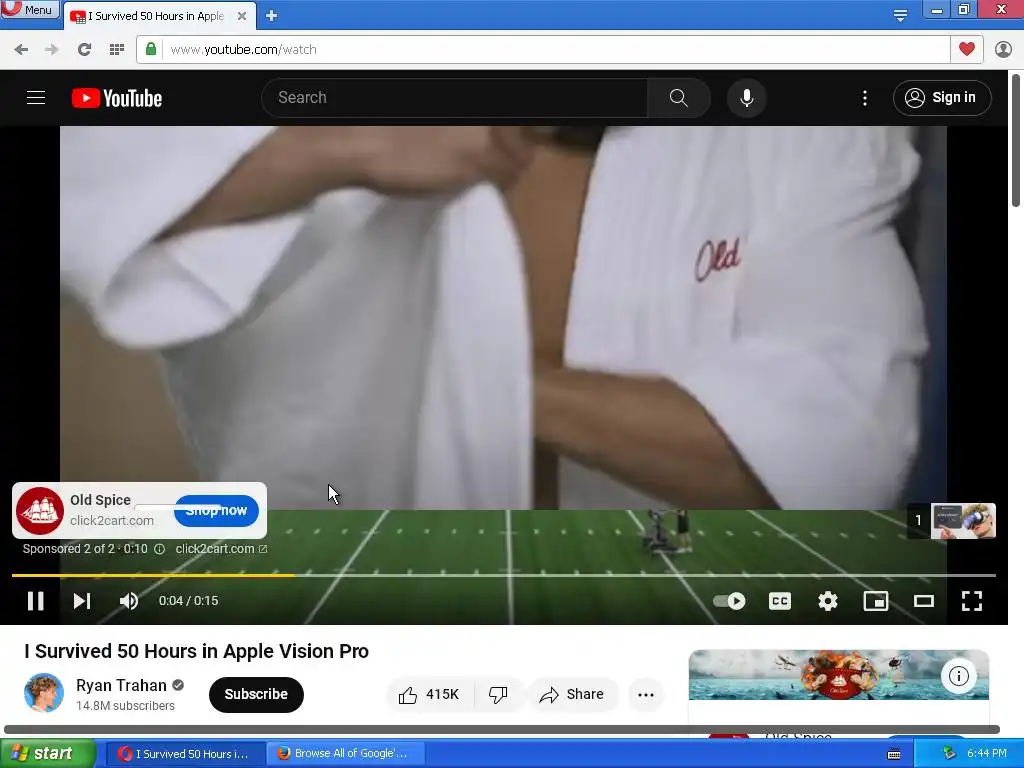
Task: Open the on-screen keyboard tray icon
Action: (894, 754)
